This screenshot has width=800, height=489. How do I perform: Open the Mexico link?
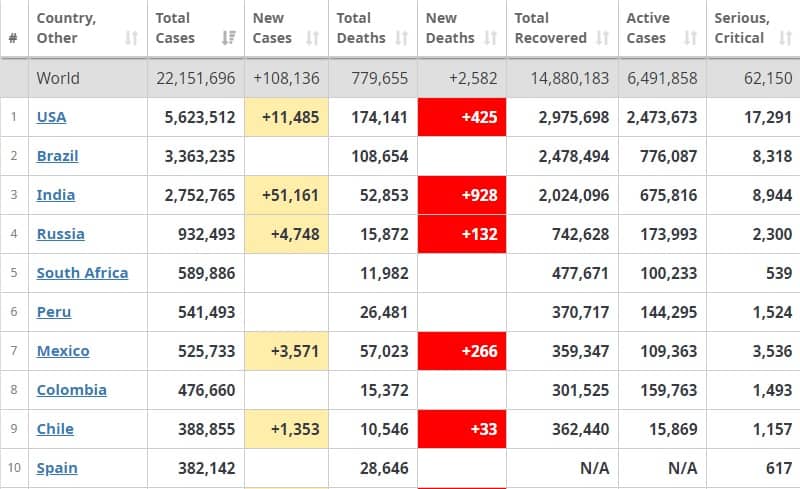[x=63, y=351]
